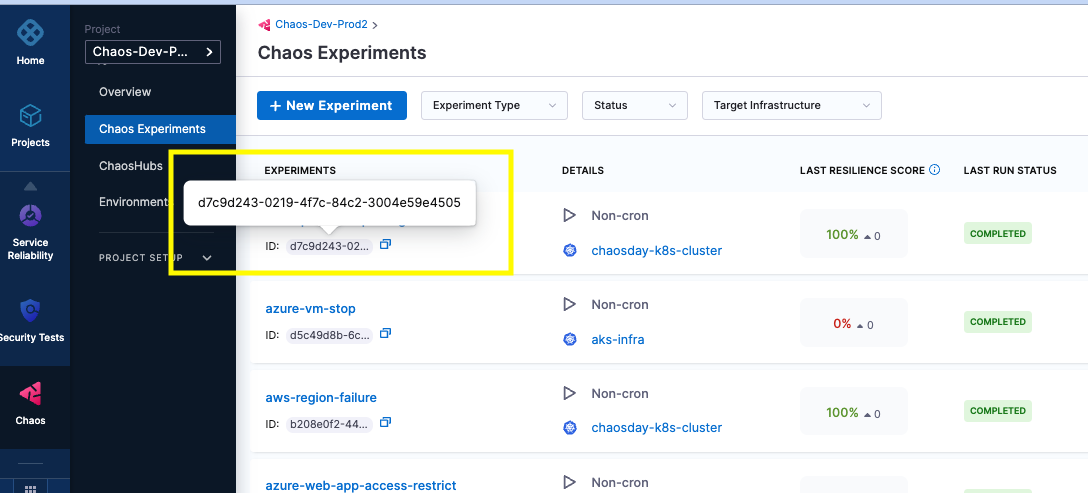Open Service Reliability module icon
The height and width of the screenshot is (493, 1088).
point(30,216)
